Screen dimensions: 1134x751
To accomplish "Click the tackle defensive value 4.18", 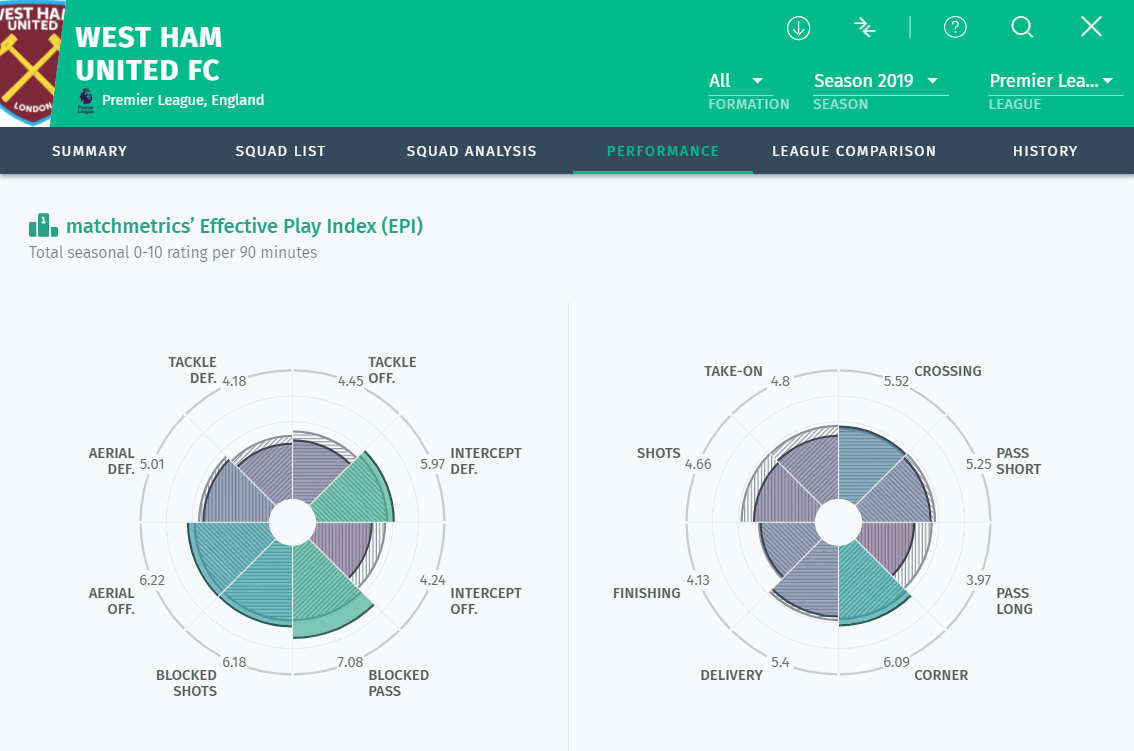I will 234,381.
